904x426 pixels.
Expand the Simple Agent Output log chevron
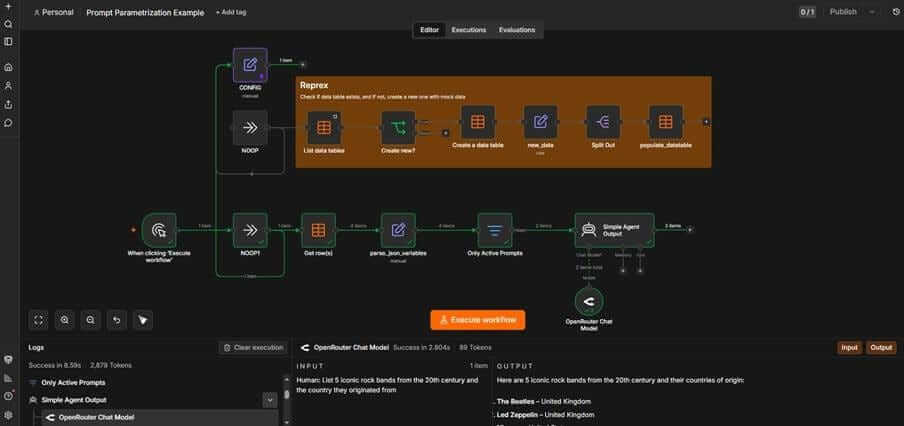tap(269, 399)
